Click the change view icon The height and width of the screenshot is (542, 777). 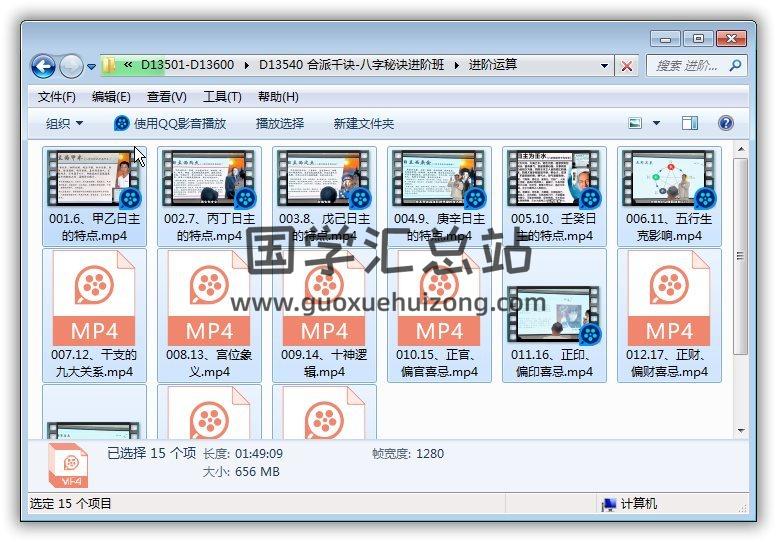coord(635,123)
